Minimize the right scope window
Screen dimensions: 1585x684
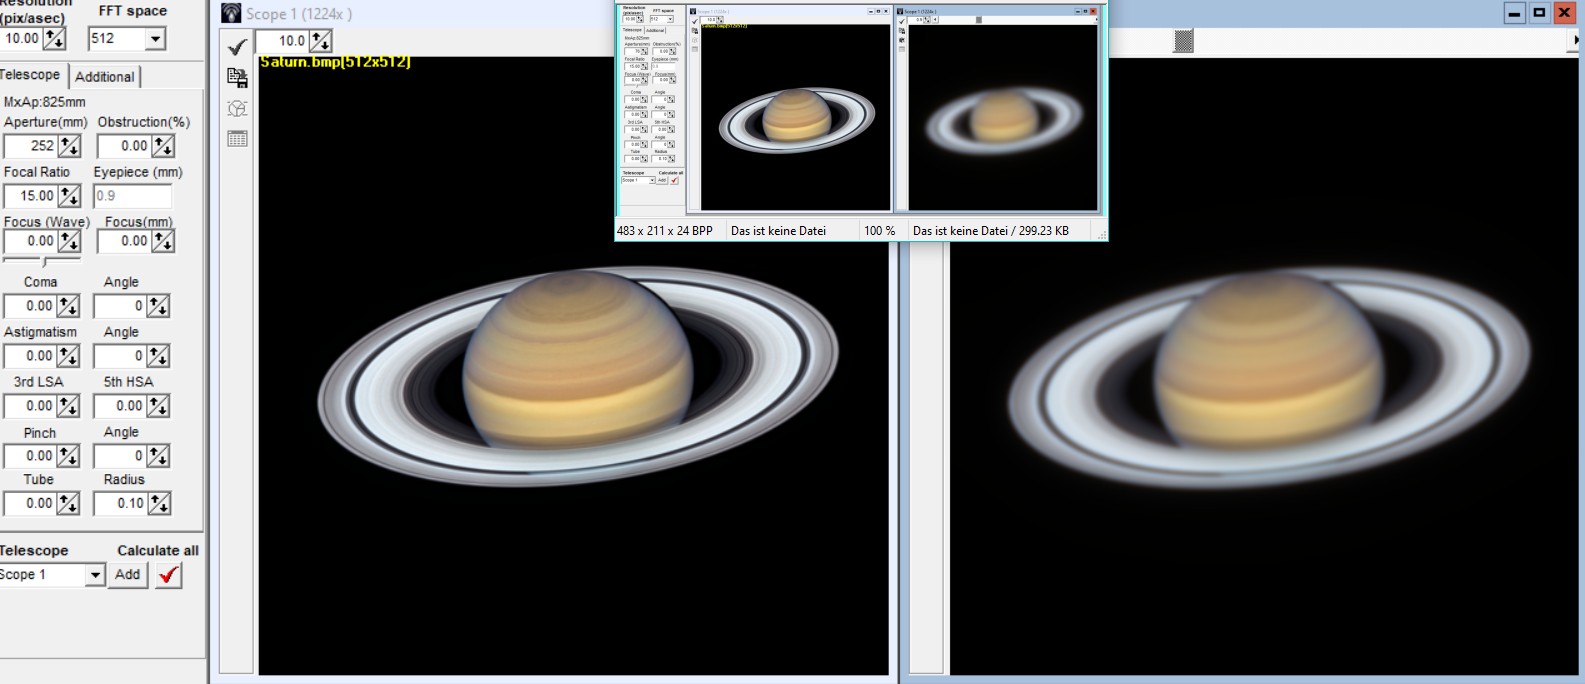[1515, 13]
